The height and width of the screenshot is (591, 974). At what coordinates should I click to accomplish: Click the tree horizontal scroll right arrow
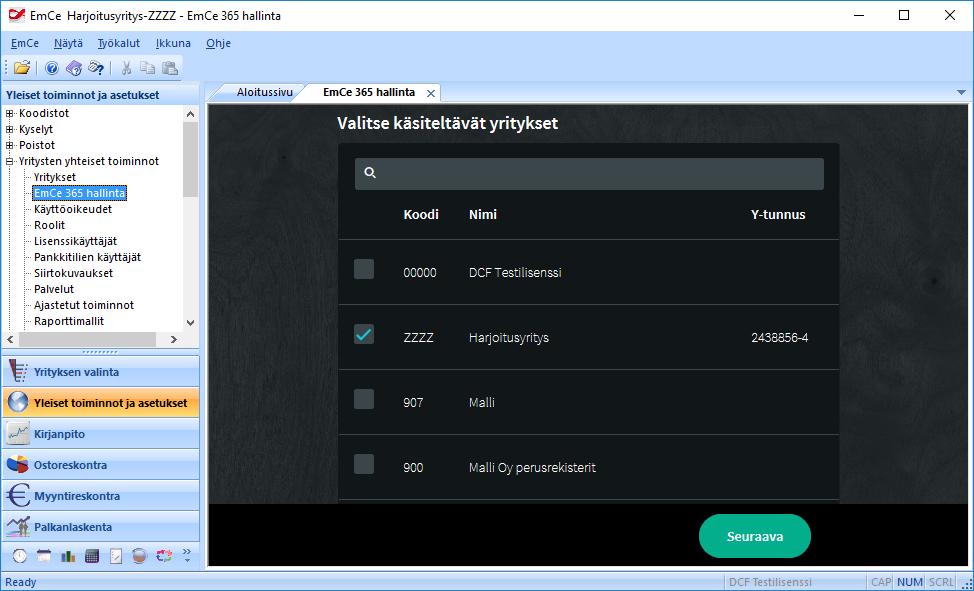174,339
